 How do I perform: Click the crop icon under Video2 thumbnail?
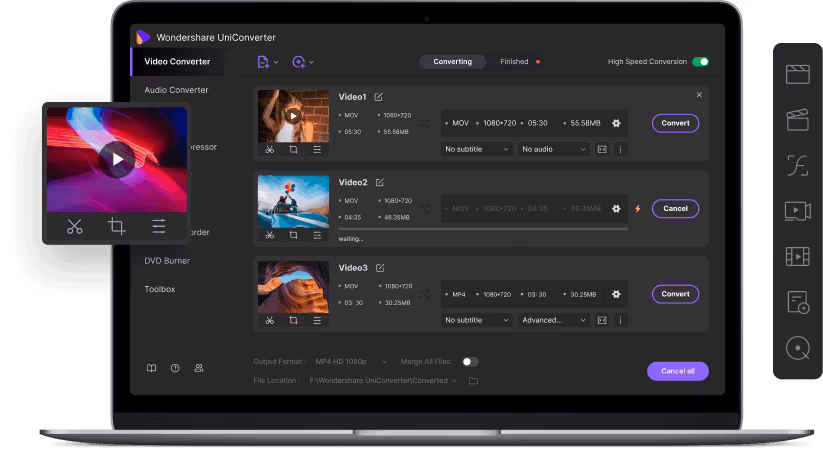point(293,235)
